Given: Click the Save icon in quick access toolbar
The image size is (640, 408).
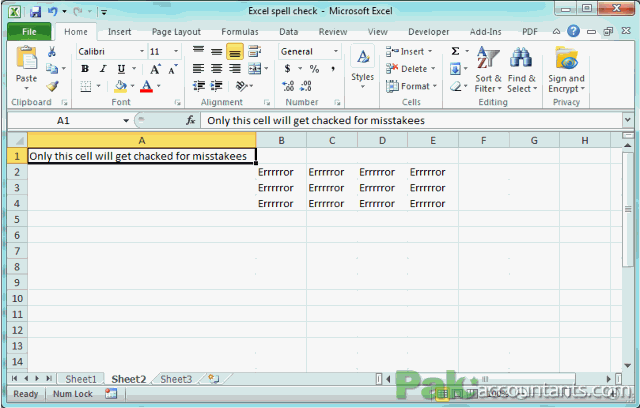Looking at the screenshot, I should tap(36, 11).
